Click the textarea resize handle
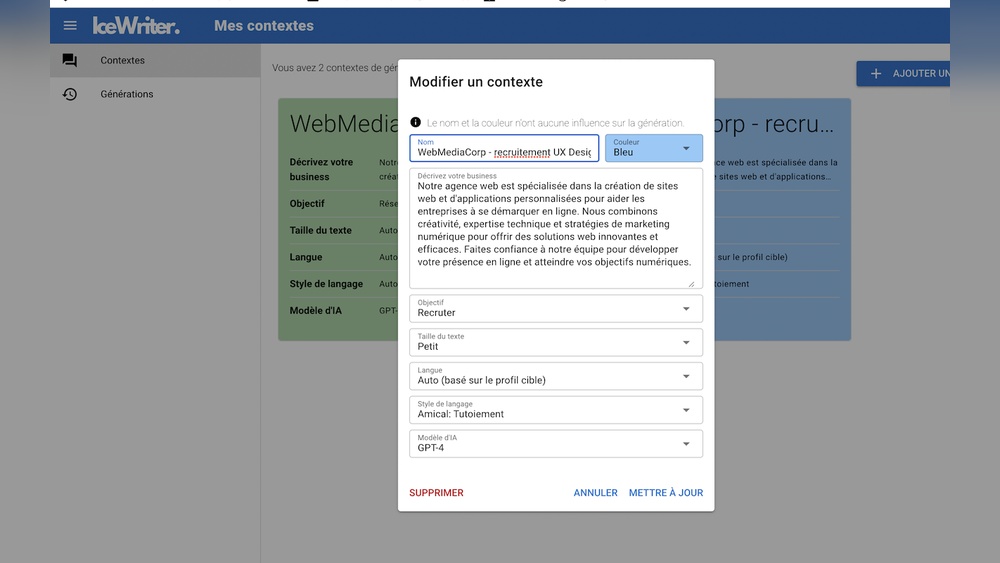Screen dimensions: 1000x563 pos(691,283)
